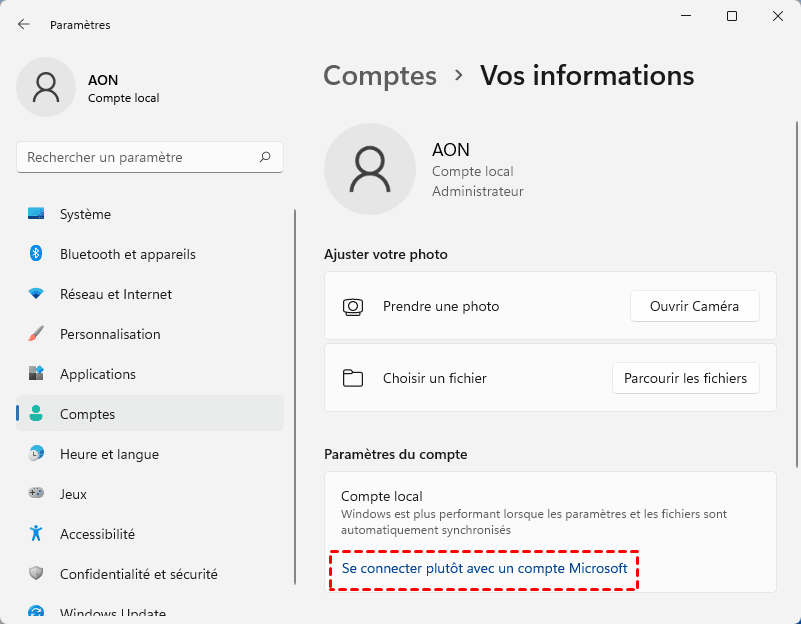The width and height of the screenshot is (801, 624).
Task: Click the Jeux controller icon
Action: [x=36, y=494]
